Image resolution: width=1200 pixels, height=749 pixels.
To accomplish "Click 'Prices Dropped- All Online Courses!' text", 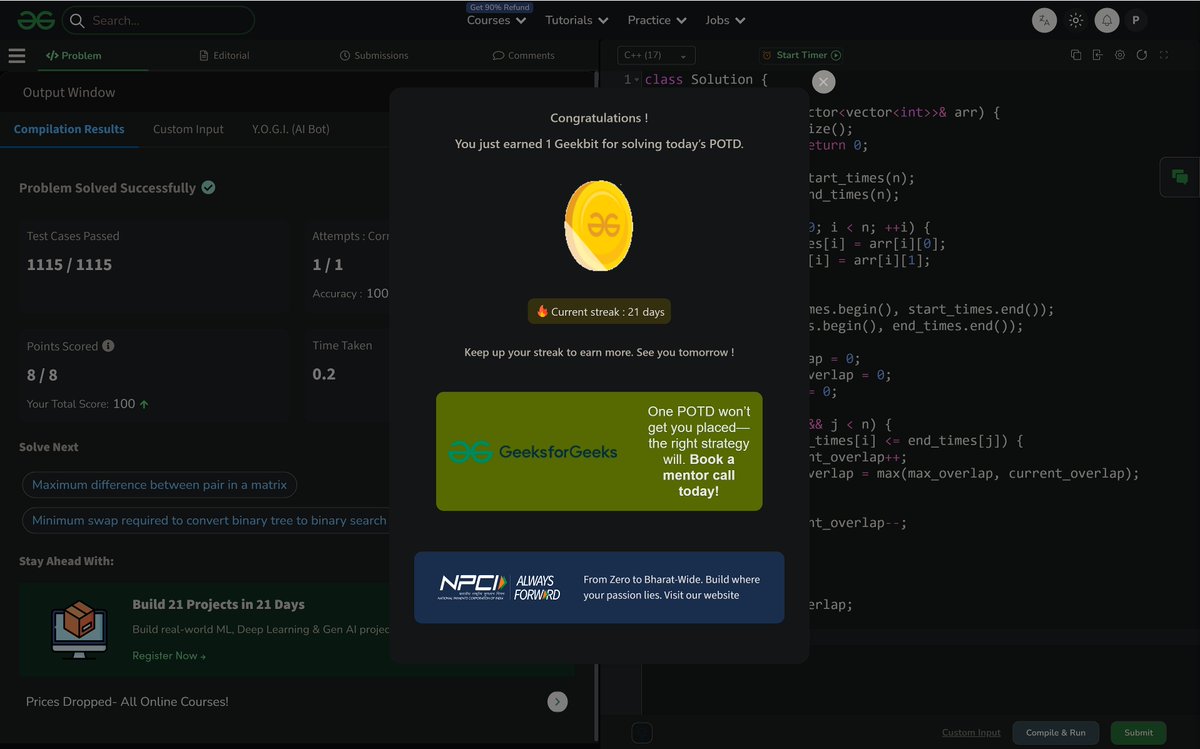I will (x=127, y=702).
